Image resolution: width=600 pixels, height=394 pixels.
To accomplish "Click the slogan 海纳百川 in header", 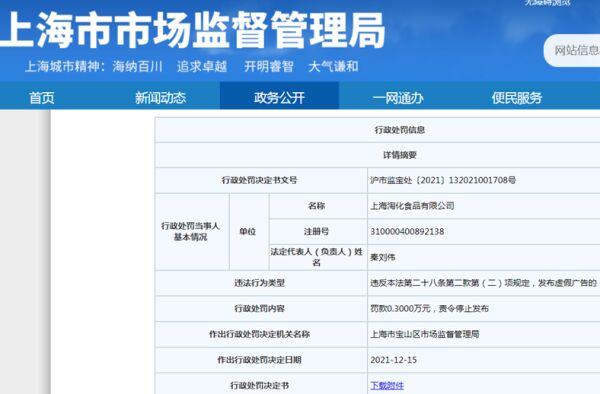I will pyautogui.click(x=138, y=67).
